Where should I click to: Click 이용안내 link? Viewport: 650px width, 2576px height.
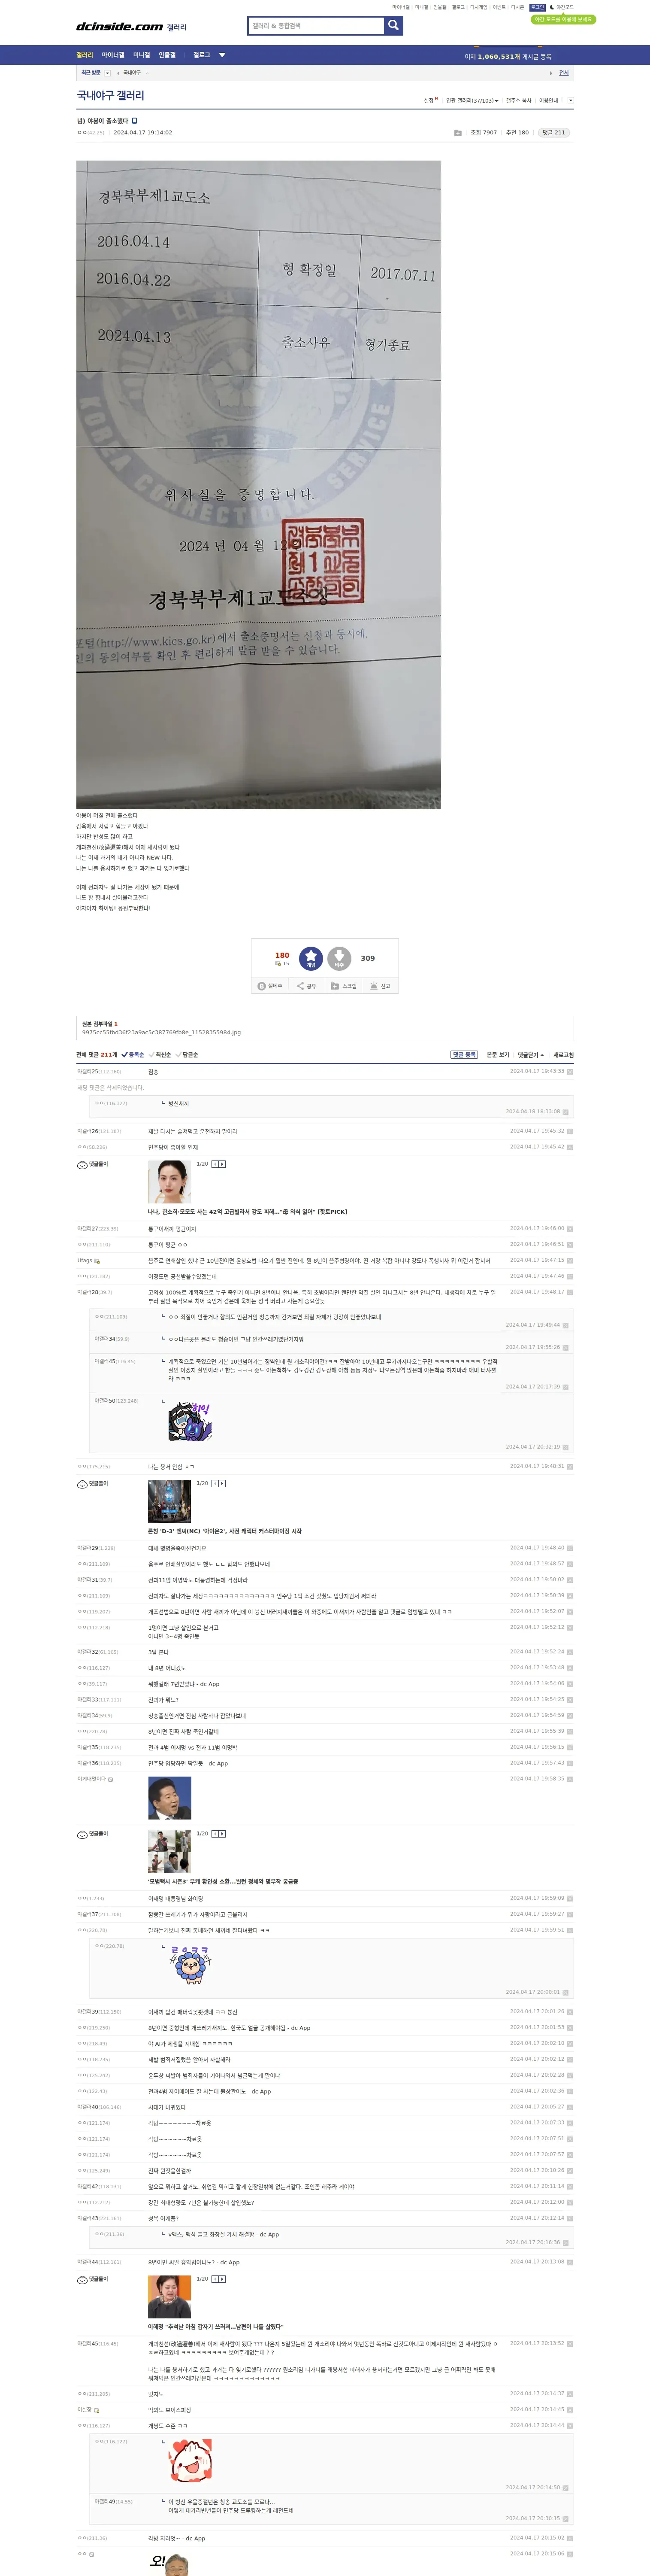(x=549, y=100)
